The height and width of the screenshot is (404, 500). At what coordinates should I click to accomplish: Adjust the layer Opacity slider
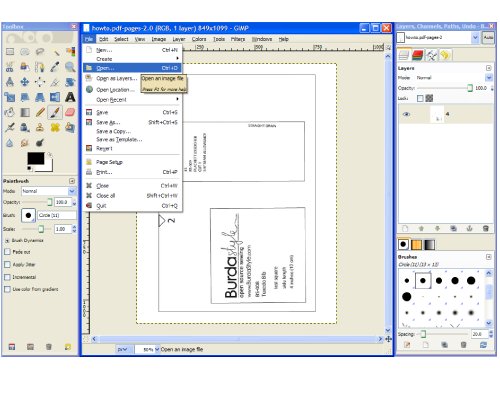445,88
